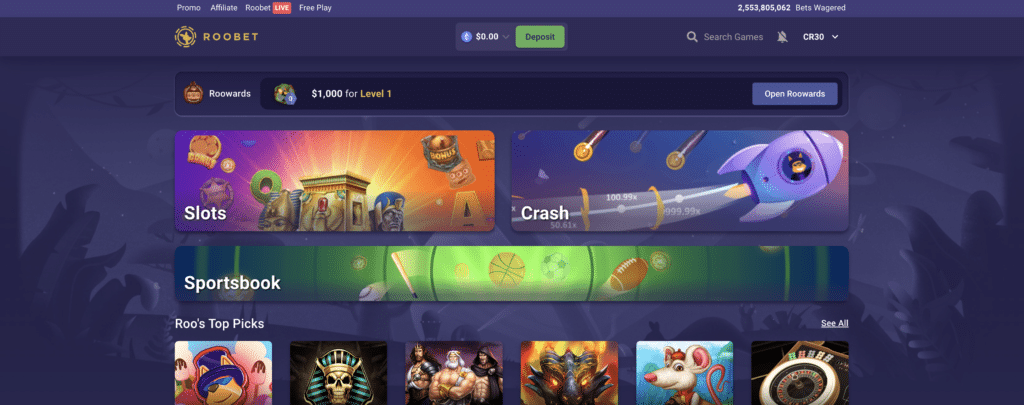The image size is (1024, 405).
Task: Click the search magnifier icon
Action: coord(692,37)
